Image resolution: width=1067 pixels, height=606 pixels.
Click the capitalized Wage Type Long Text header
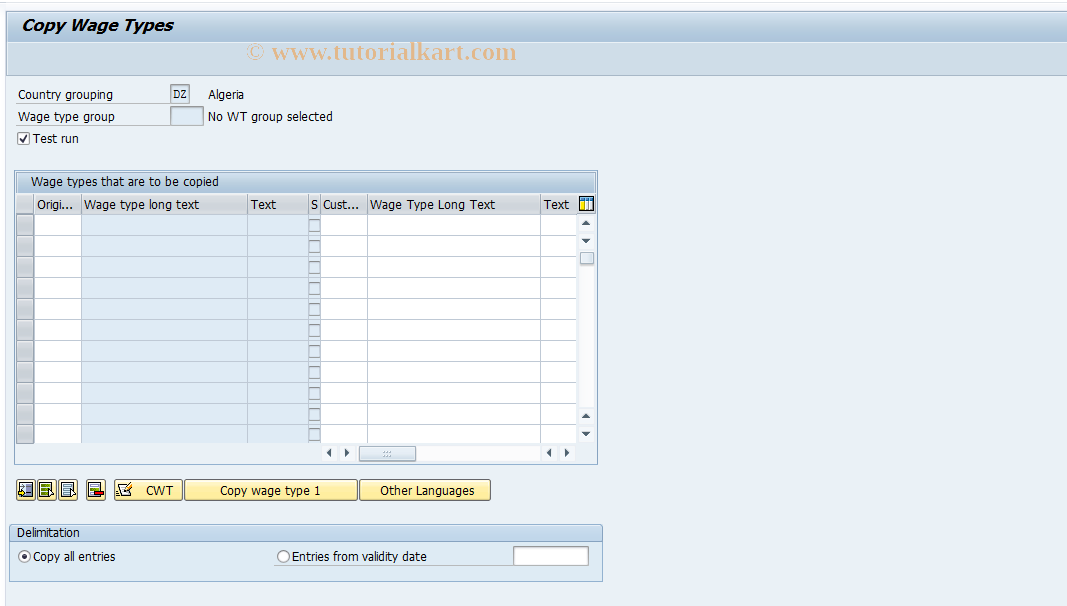coord(454,204)
